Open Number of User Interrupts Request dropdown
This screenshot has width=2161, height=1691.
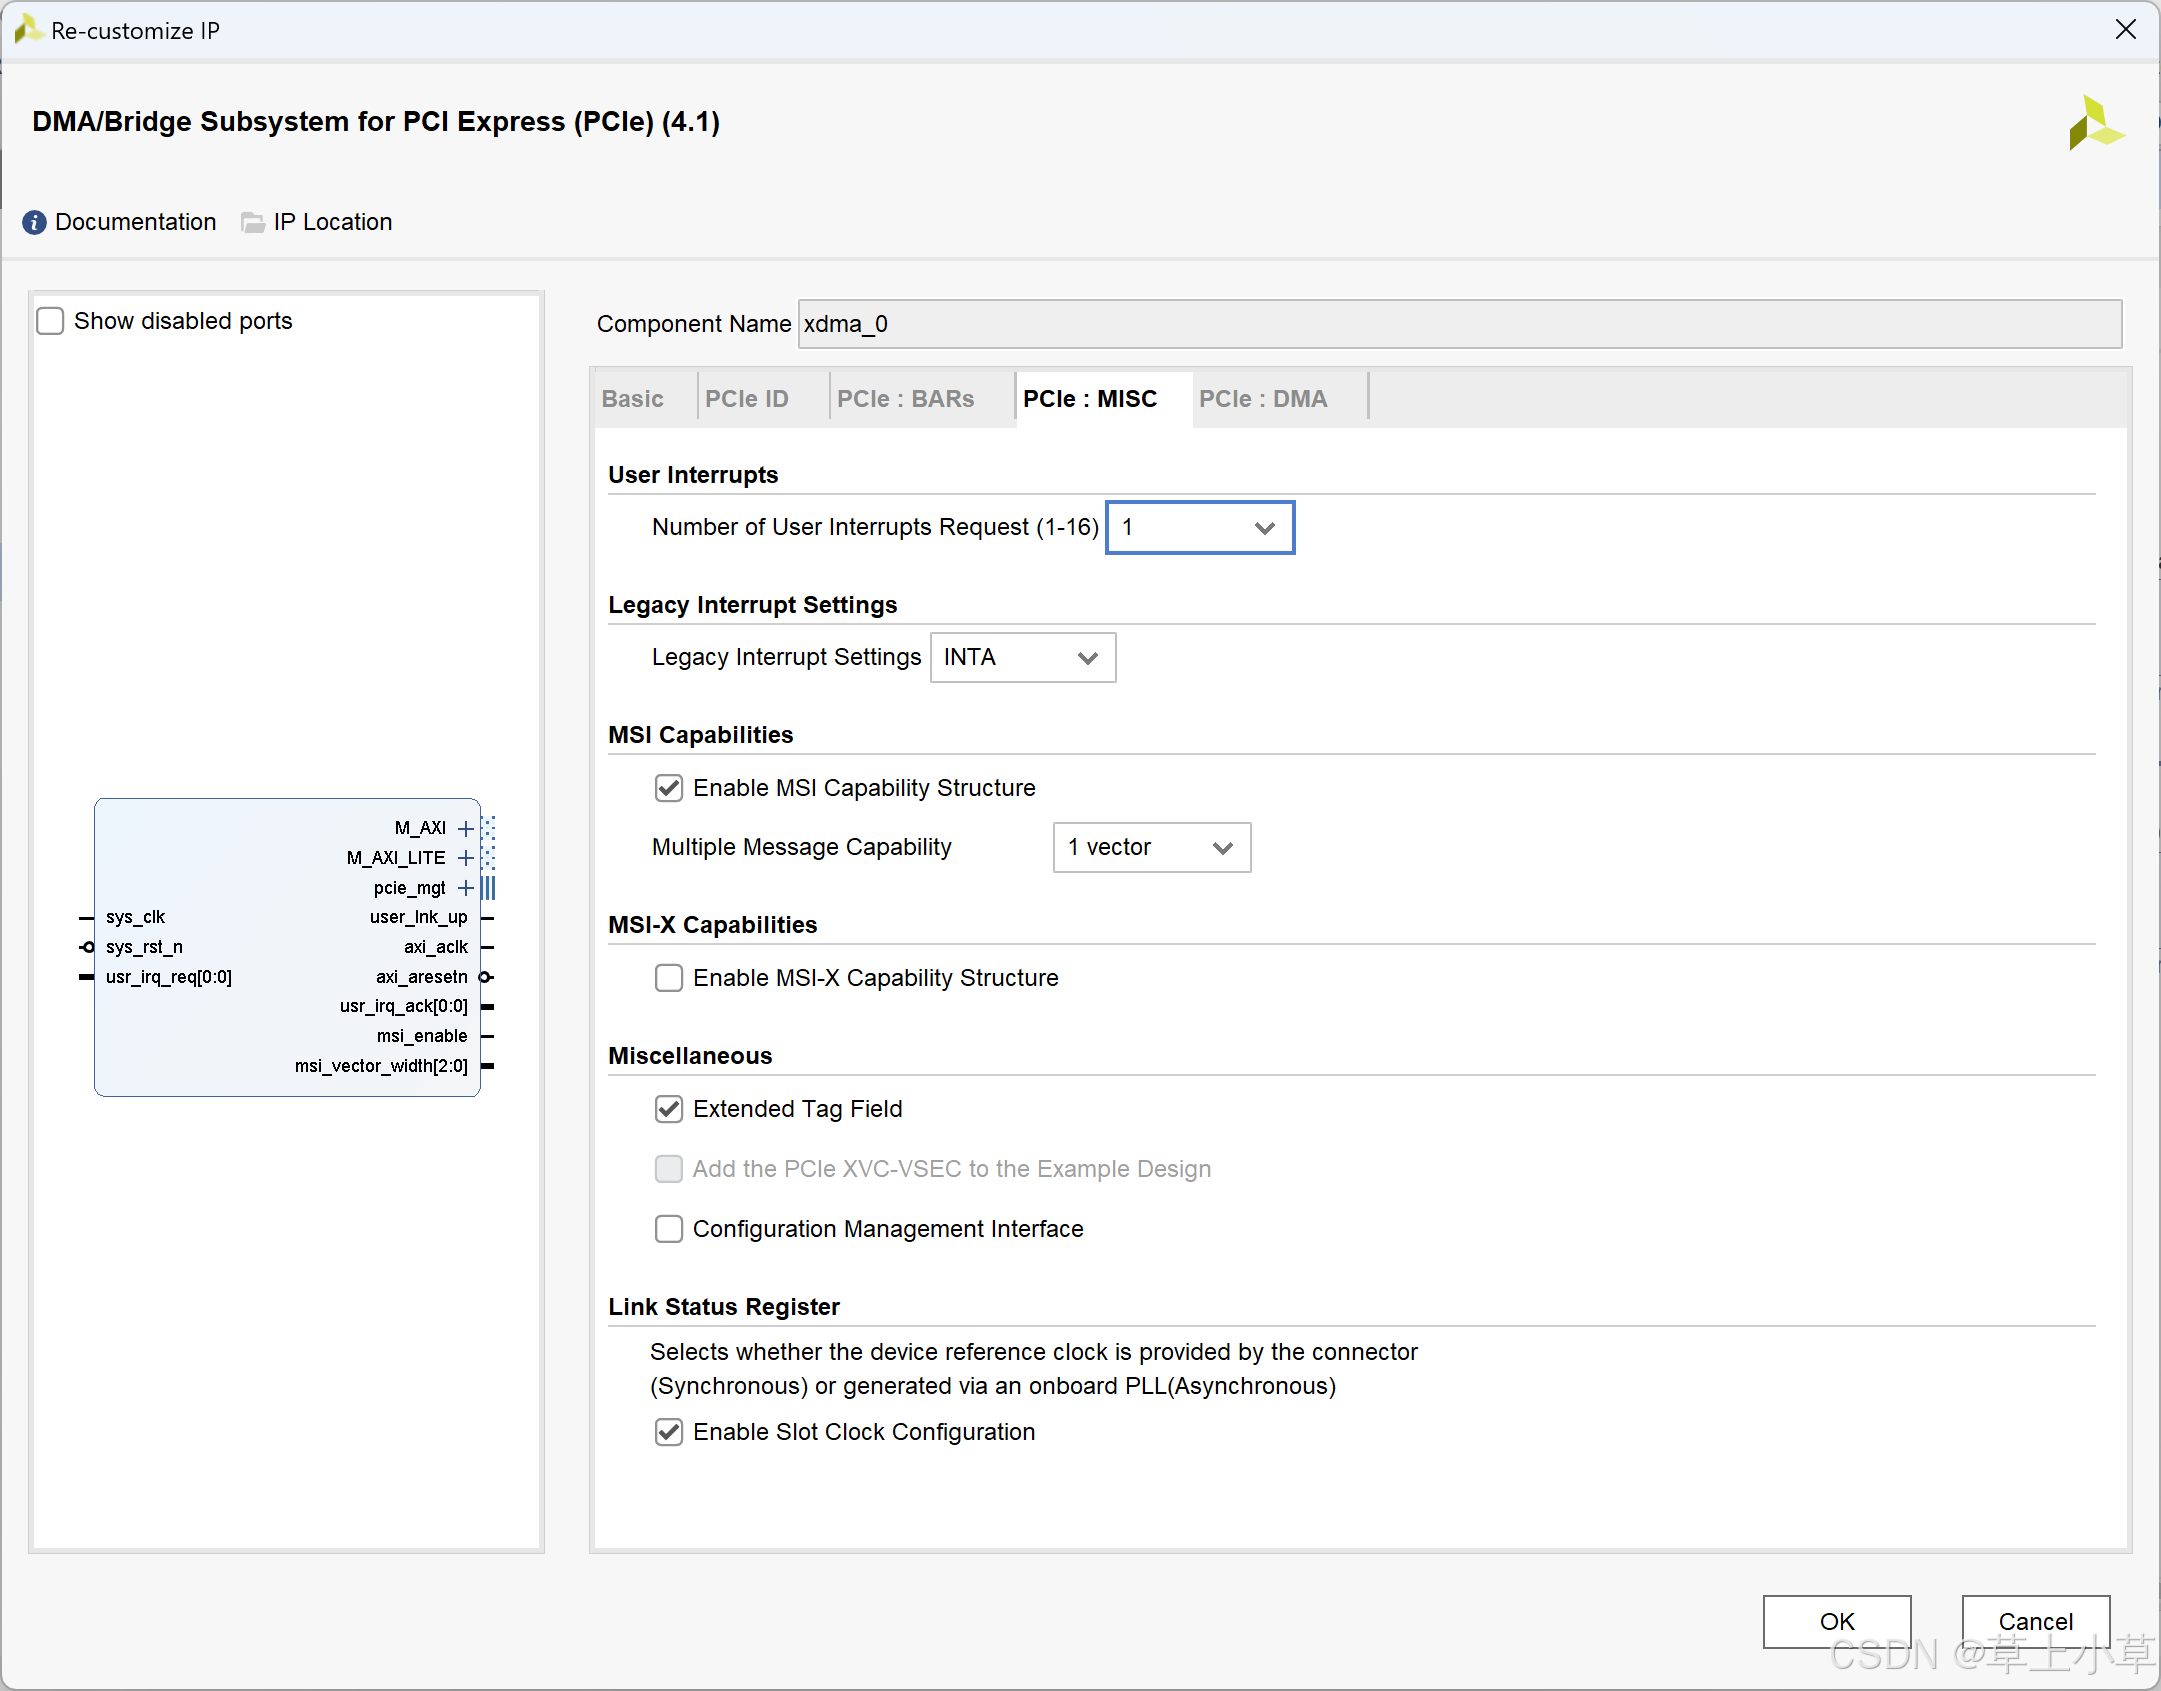pos(1199,527)
